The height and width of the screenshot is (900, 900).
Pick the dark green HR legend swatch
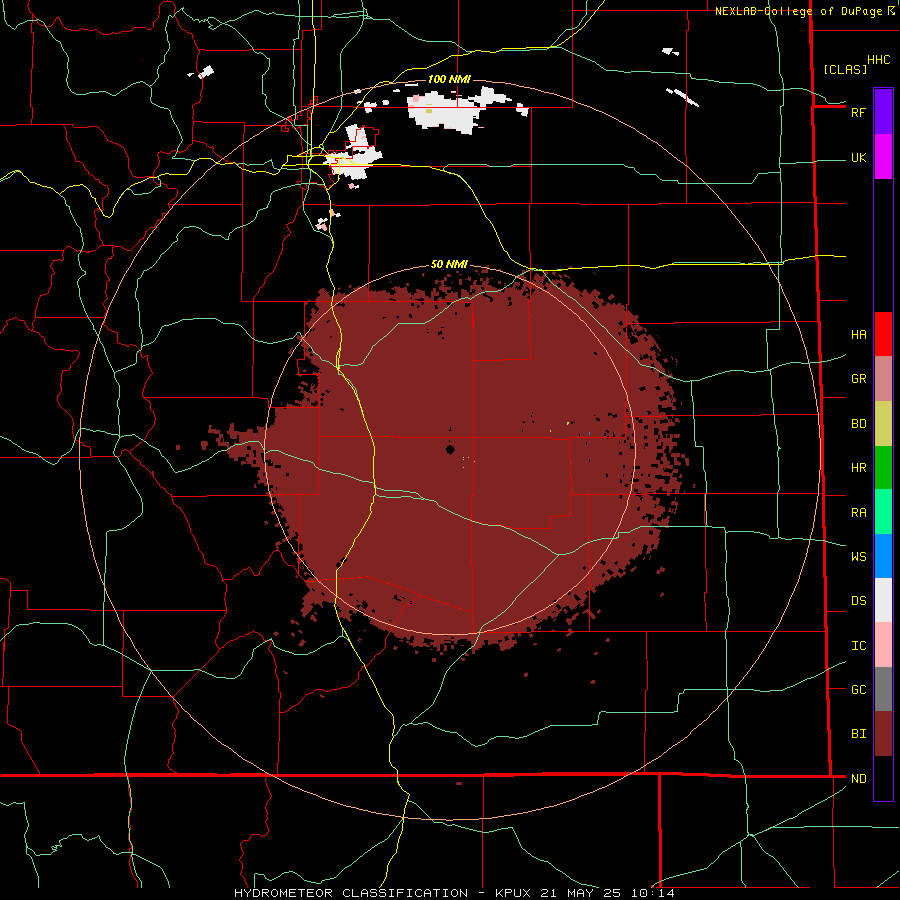tap(883, 468)
